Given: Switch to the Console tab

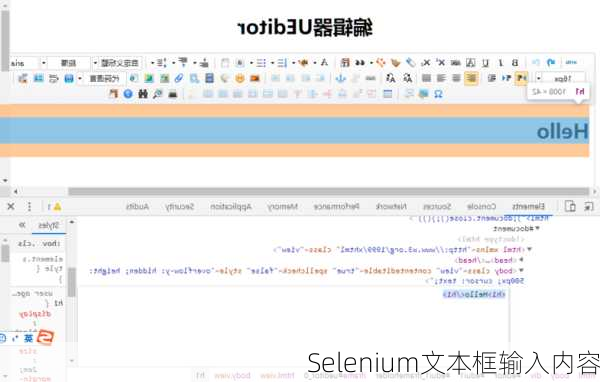Looking at the screenshot, I should pos(481,207).
